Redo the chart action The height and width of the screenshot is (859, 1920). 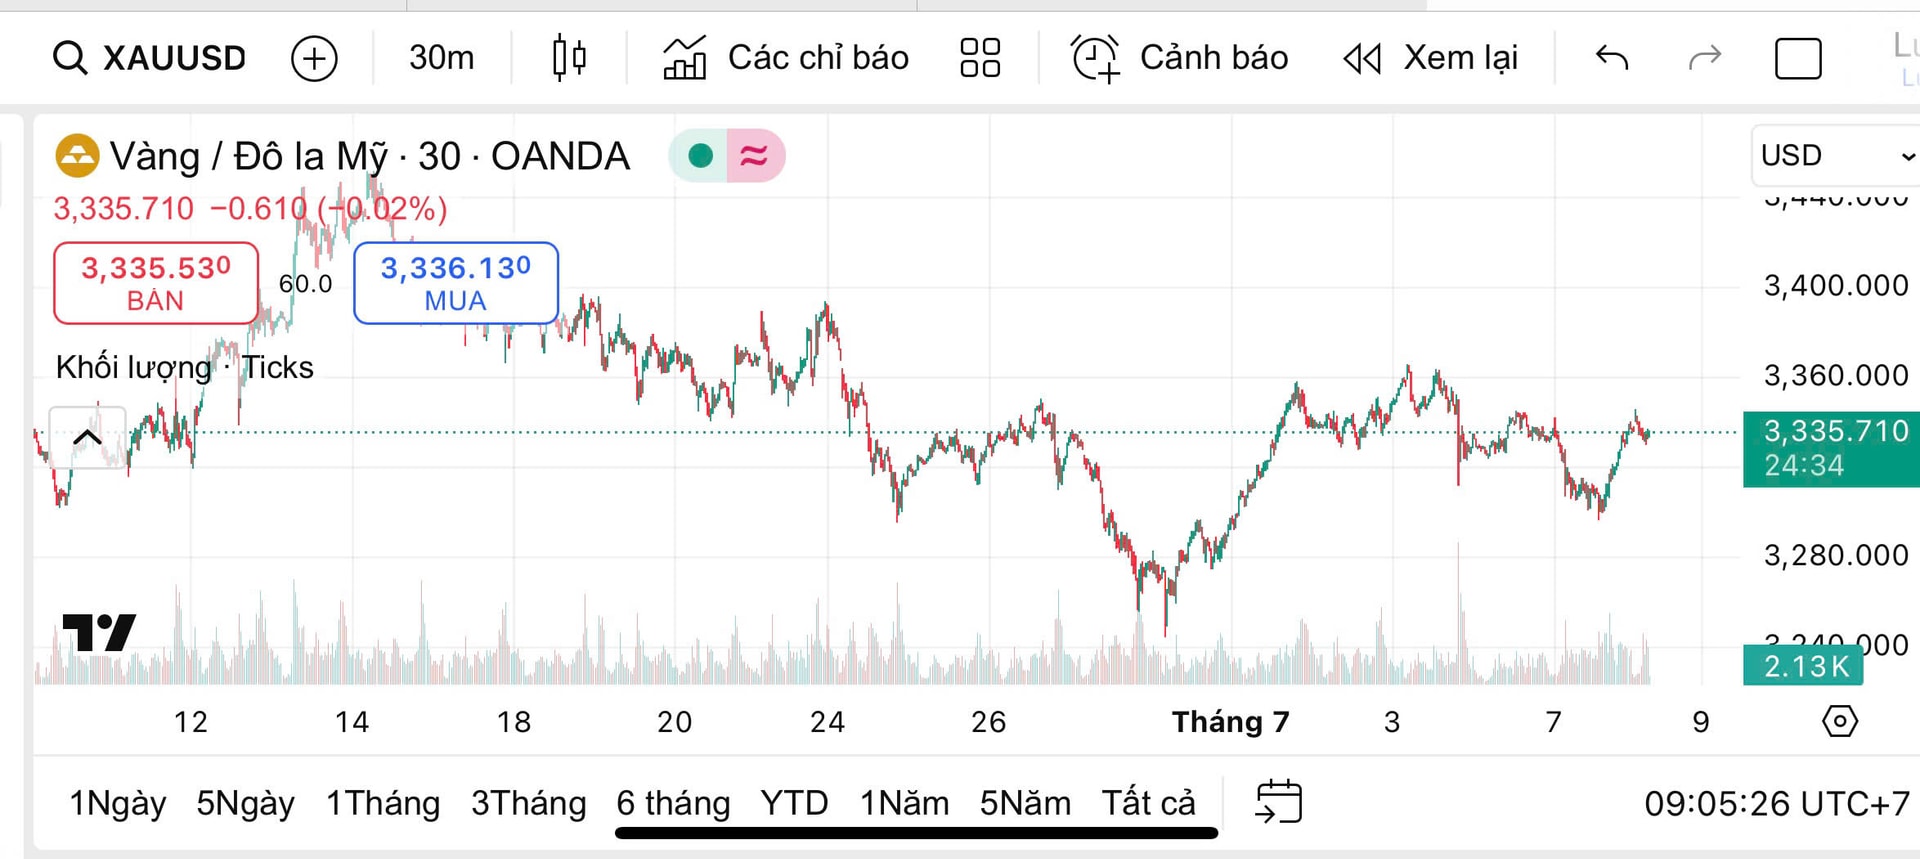pos(1704,58)
